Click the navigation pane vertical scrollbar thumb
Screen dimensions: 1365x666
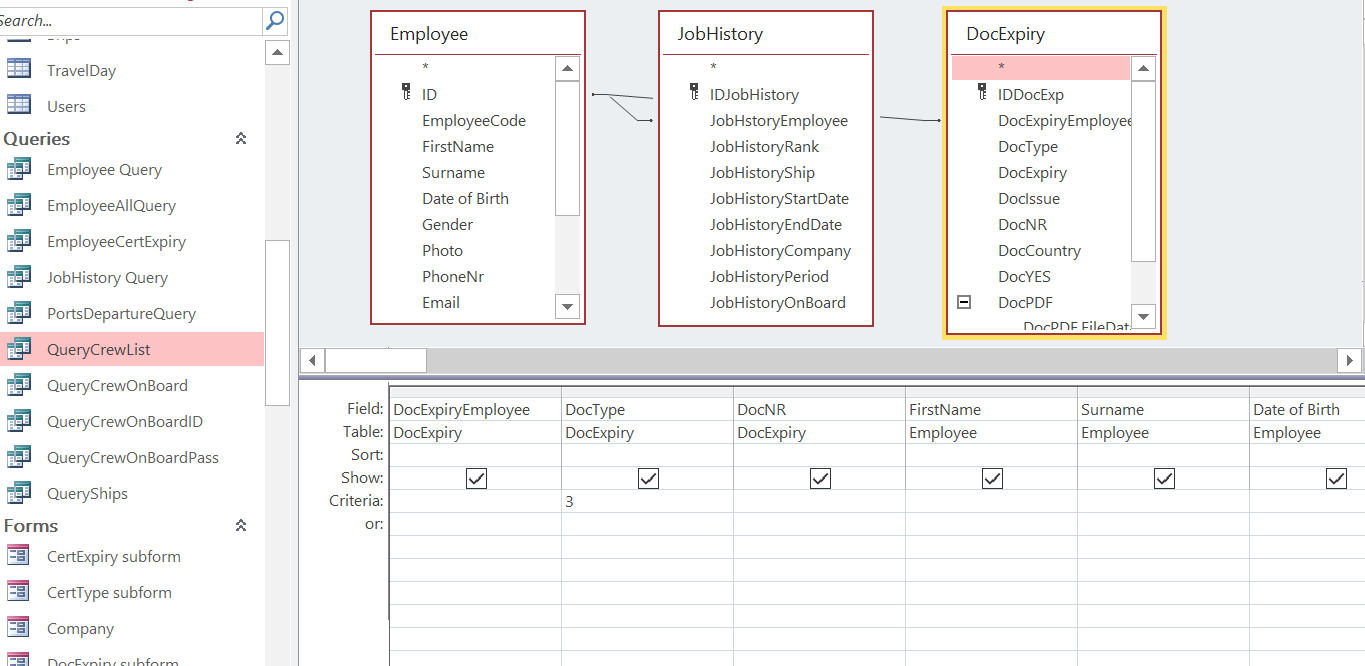click(277, 322)
